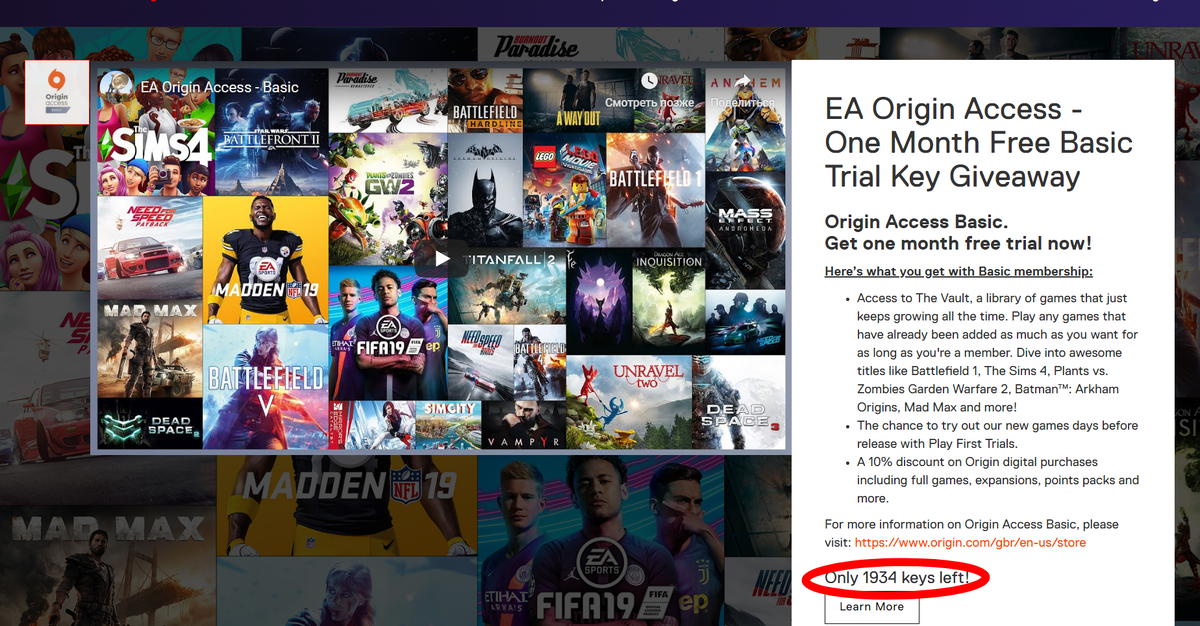
Task: Click the Vampyr cover in video
Action: [x=526, y=424]
